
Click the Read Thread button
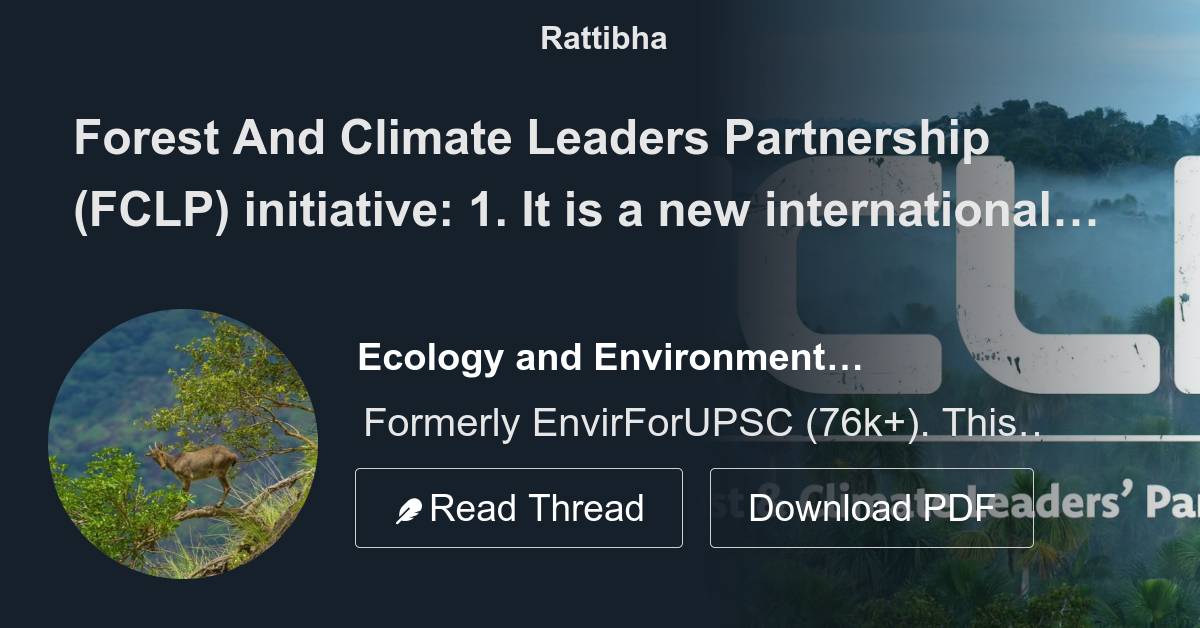click(518, 507)
